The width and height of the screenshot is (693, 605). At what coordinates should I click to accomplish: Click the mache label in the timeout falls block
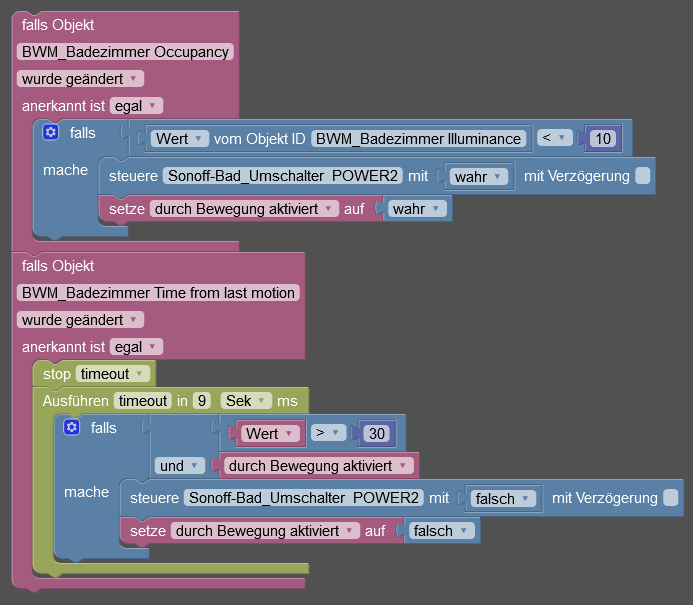[86, 492]
